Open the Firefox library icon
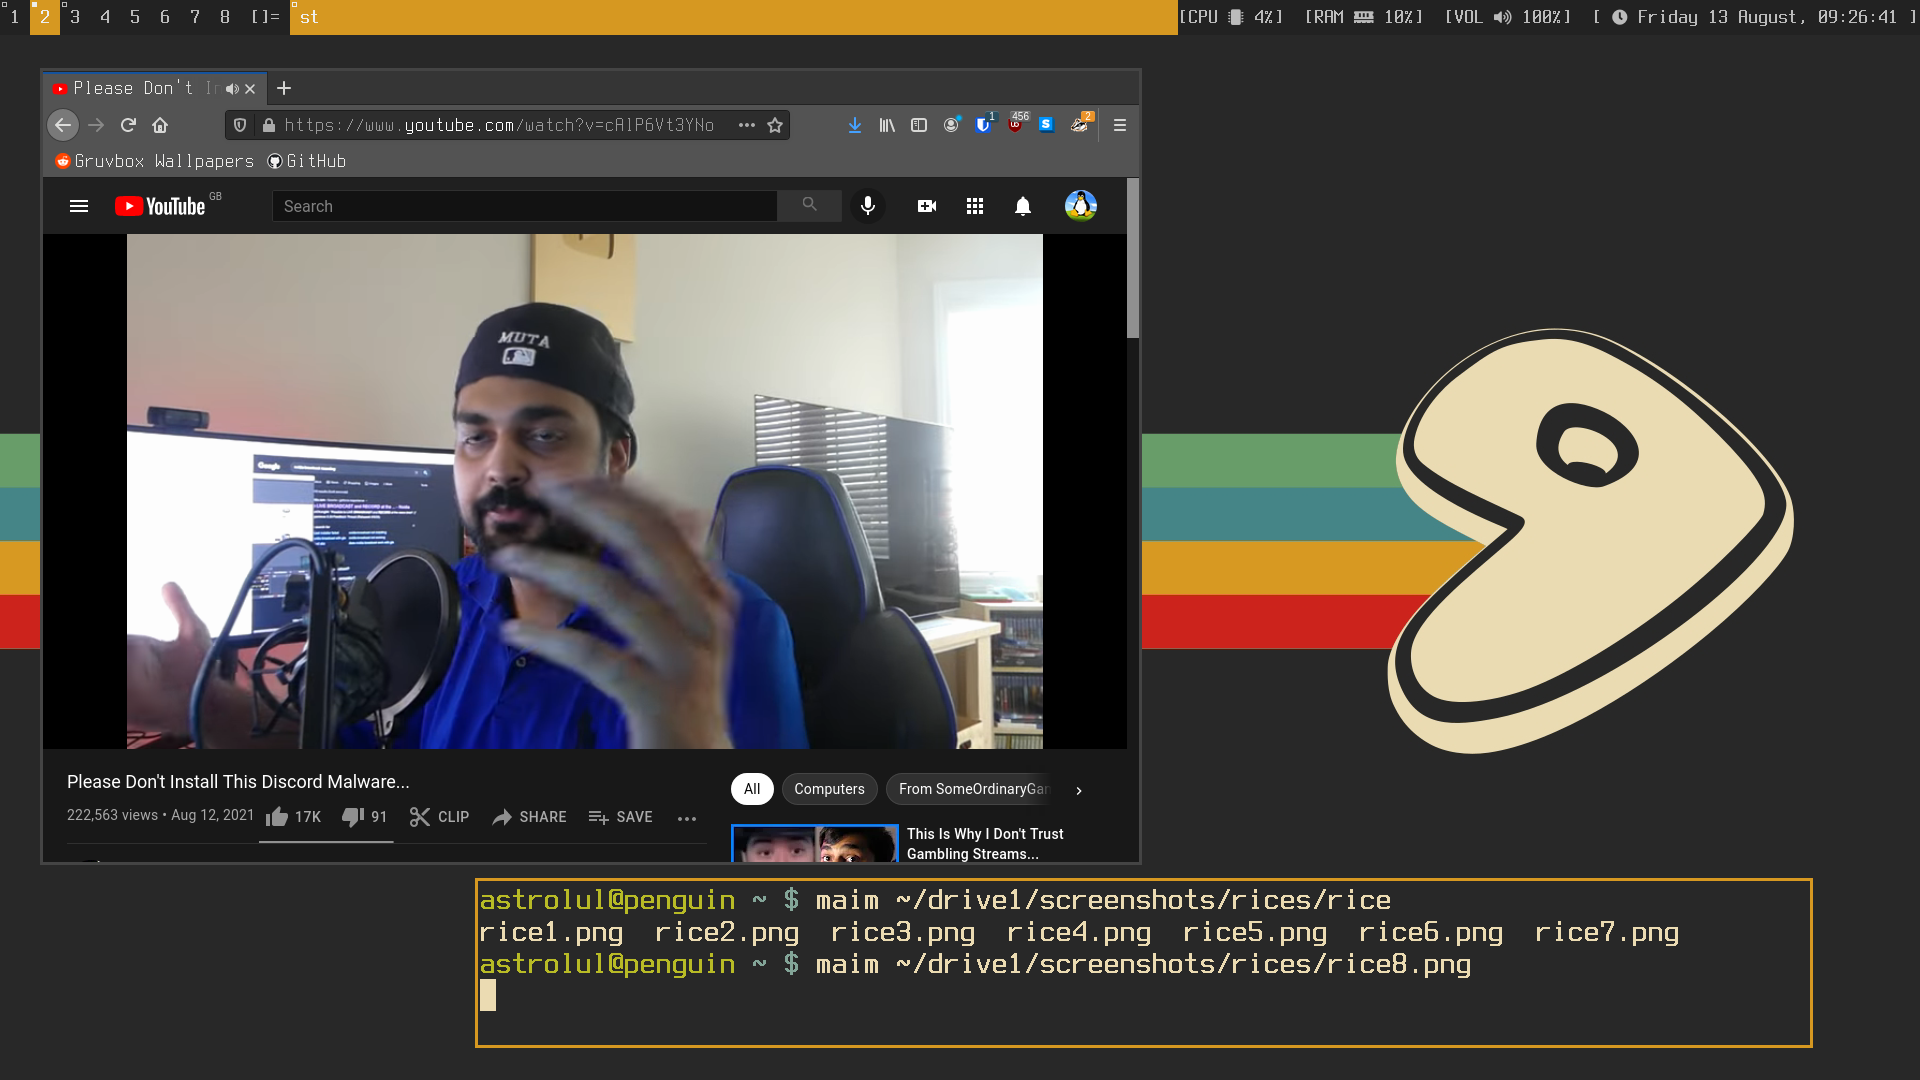1920x1080 pixels. (x=887, y=125)
